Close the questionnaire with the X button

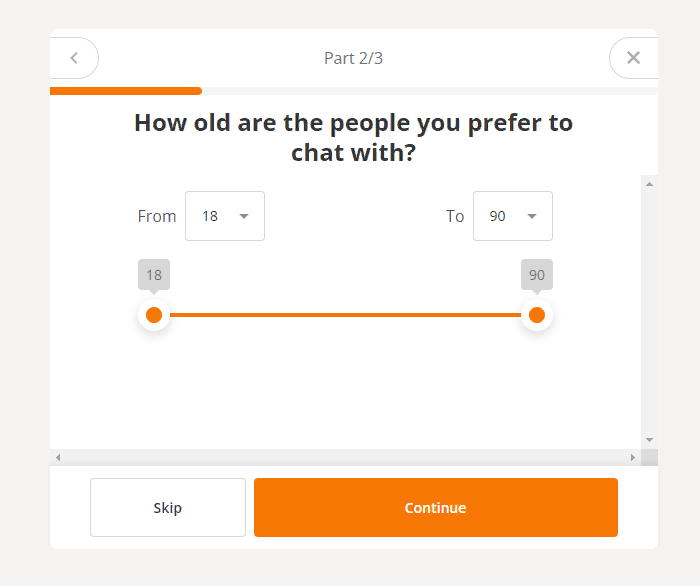coord(633,58)
